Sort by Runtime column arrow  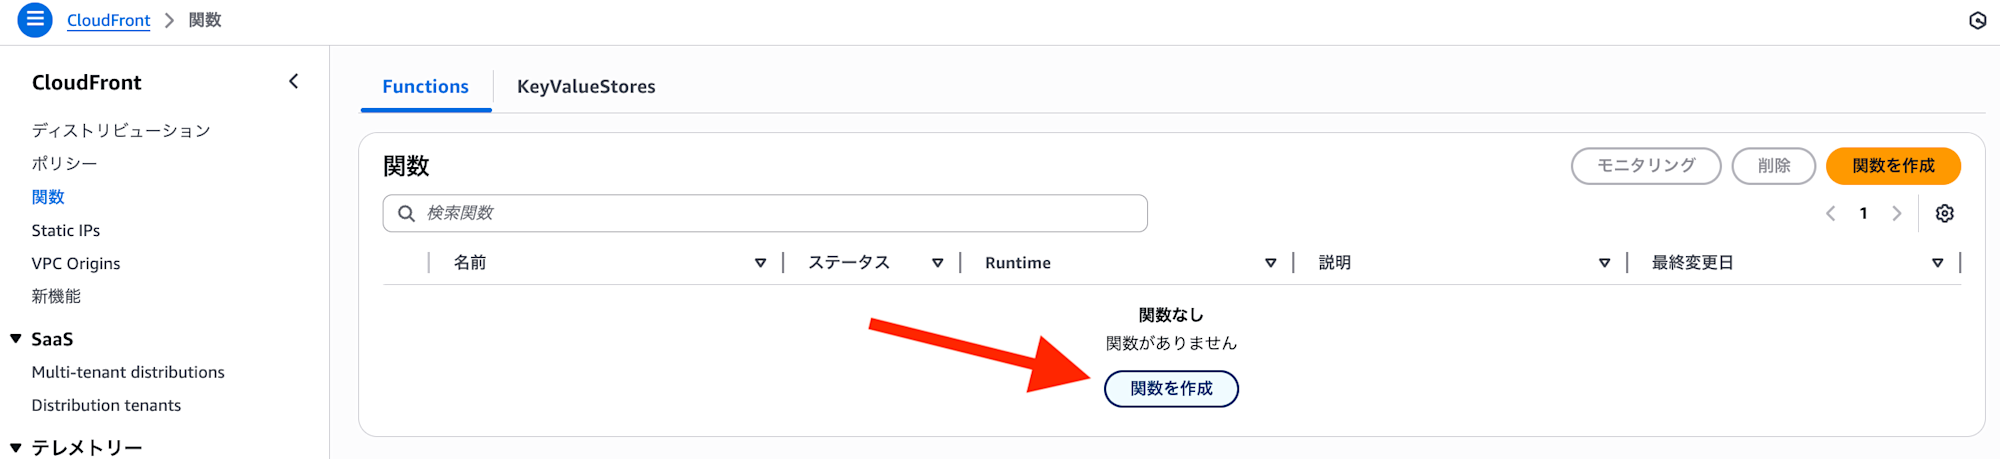(1270, 263)
